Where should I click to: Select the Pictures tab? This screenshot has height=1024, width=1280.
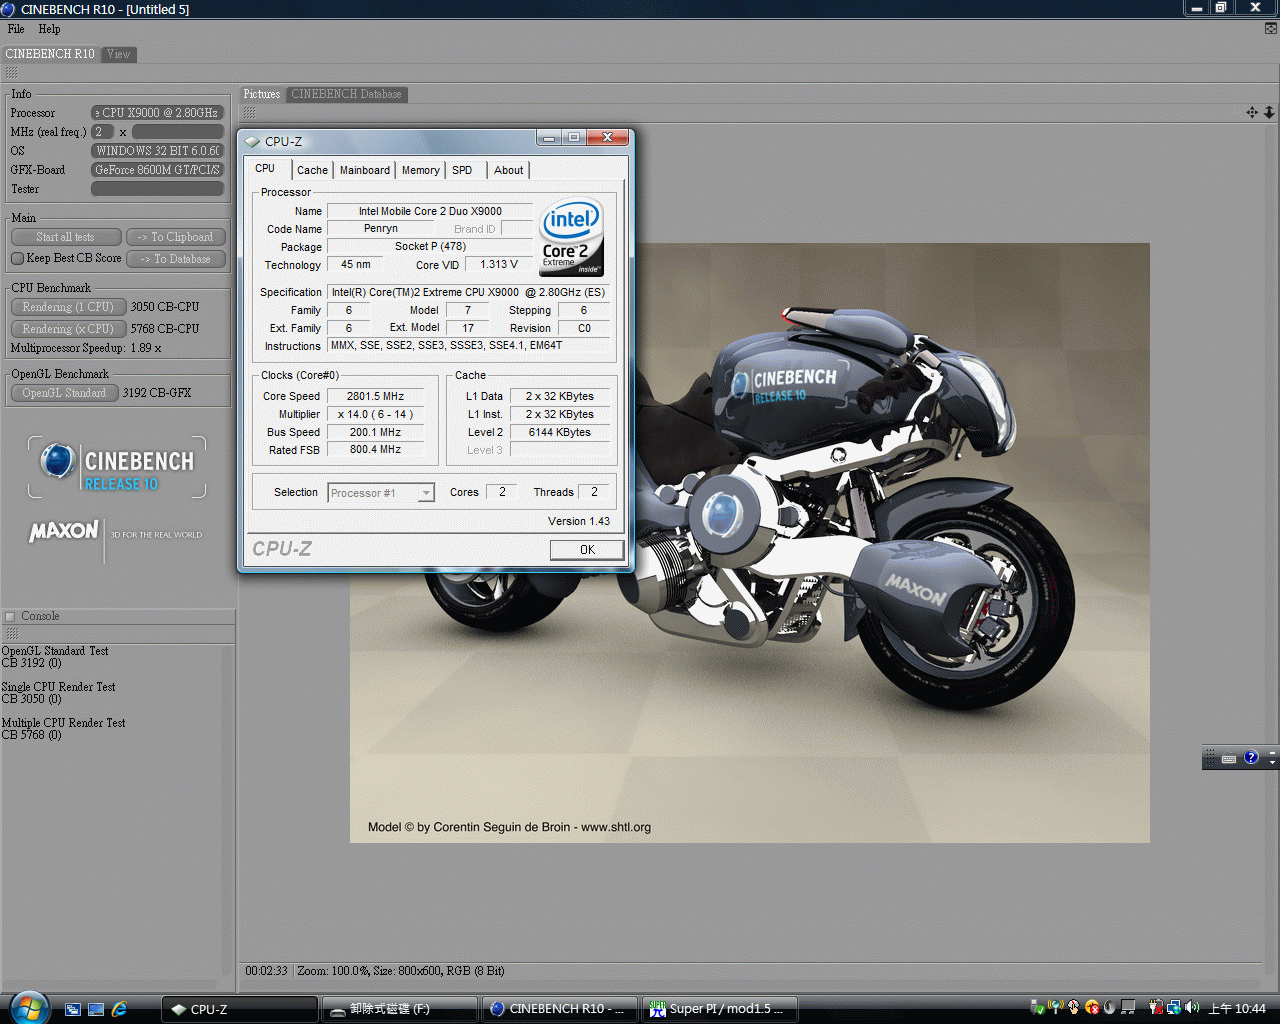(262, 94)
